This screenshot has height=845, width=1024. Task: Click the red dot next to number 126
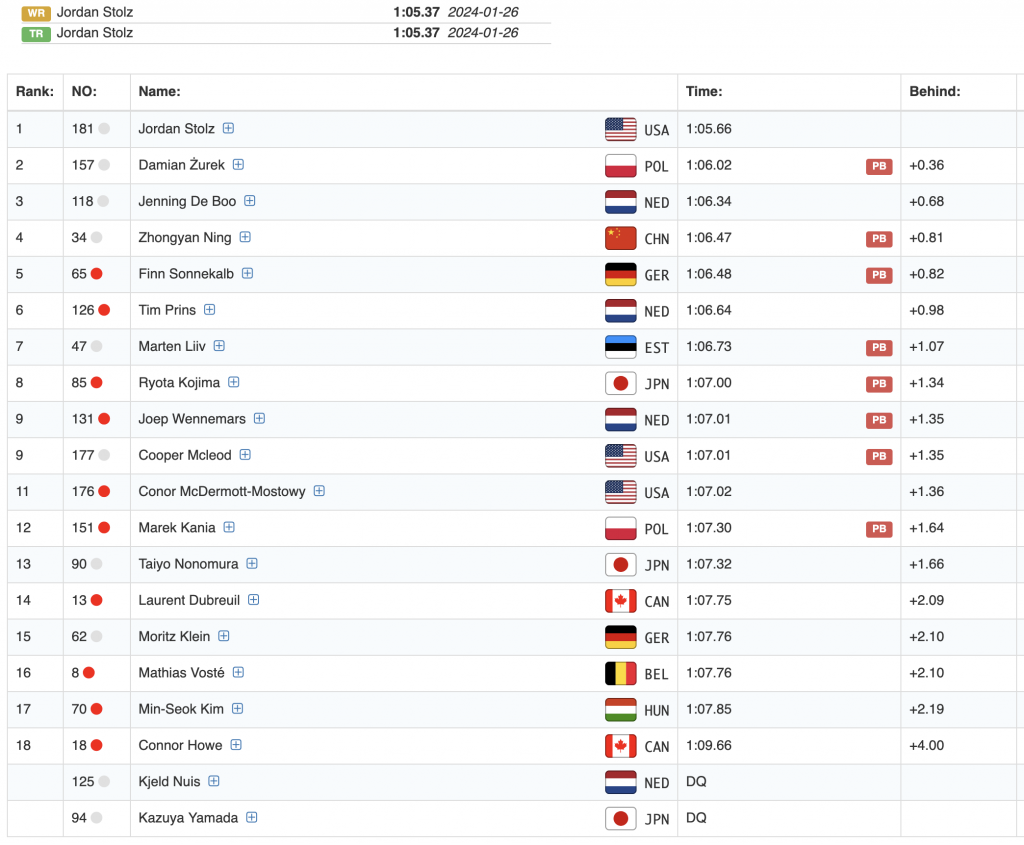point(104,310)
